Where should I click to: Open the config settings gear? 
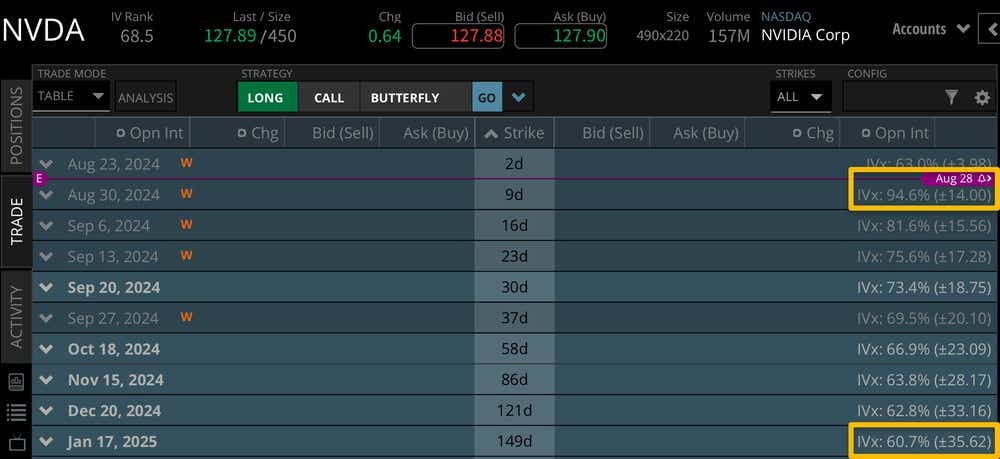point(982,97)
